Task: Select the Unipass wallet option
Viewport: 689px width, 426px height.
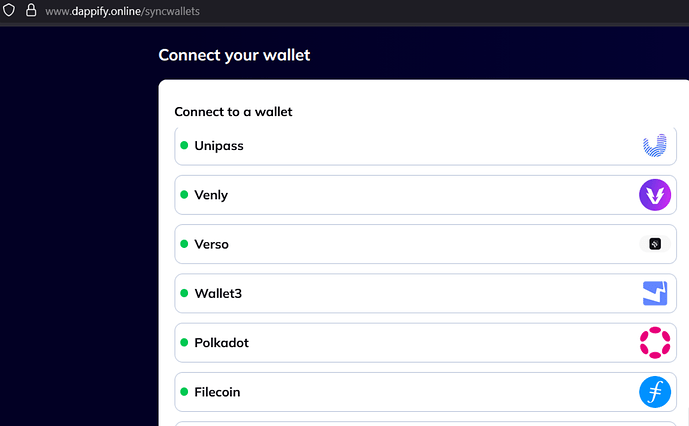Action: 400,146
